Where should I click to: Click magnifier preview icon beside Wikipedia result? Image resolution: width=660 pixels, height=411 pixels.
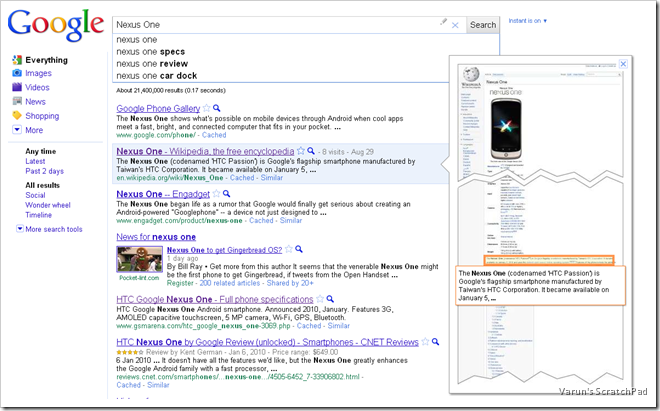pyautogui.click(x=311, y=151)
